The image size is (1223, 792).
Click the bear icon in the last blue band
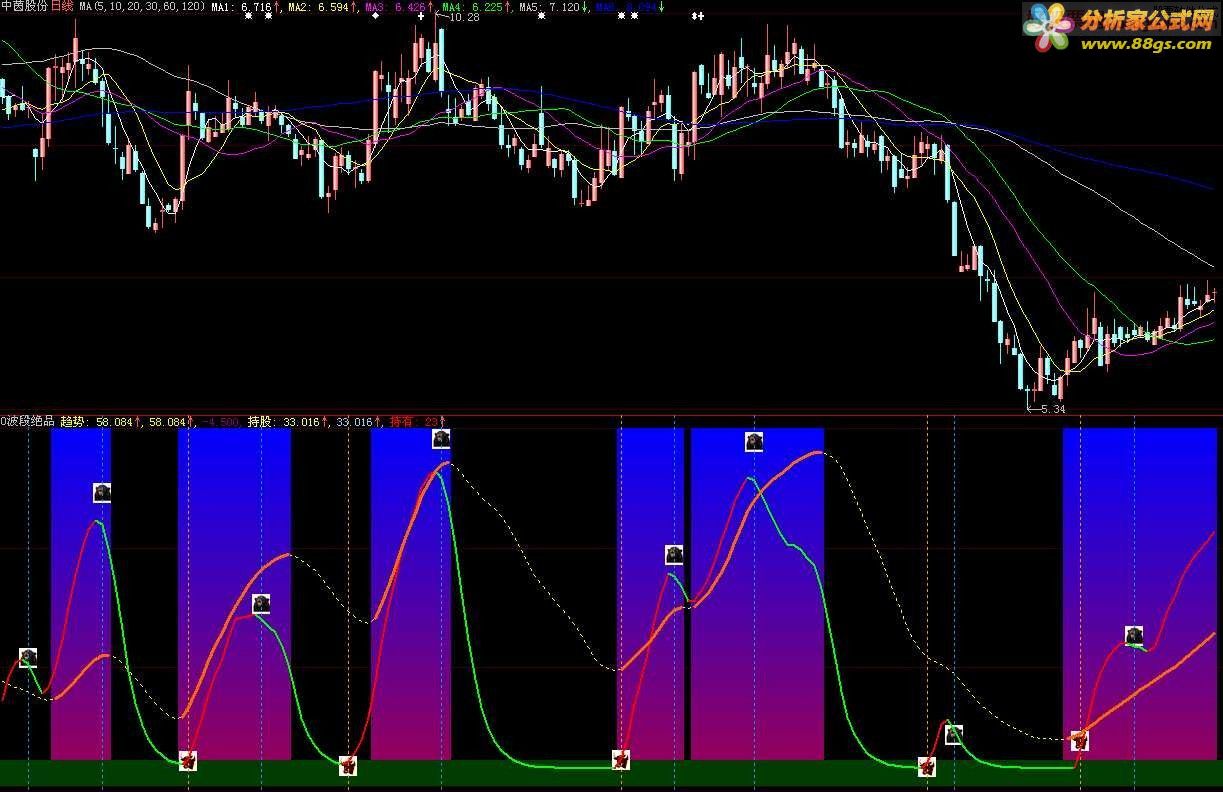(x=1133, y=635)
